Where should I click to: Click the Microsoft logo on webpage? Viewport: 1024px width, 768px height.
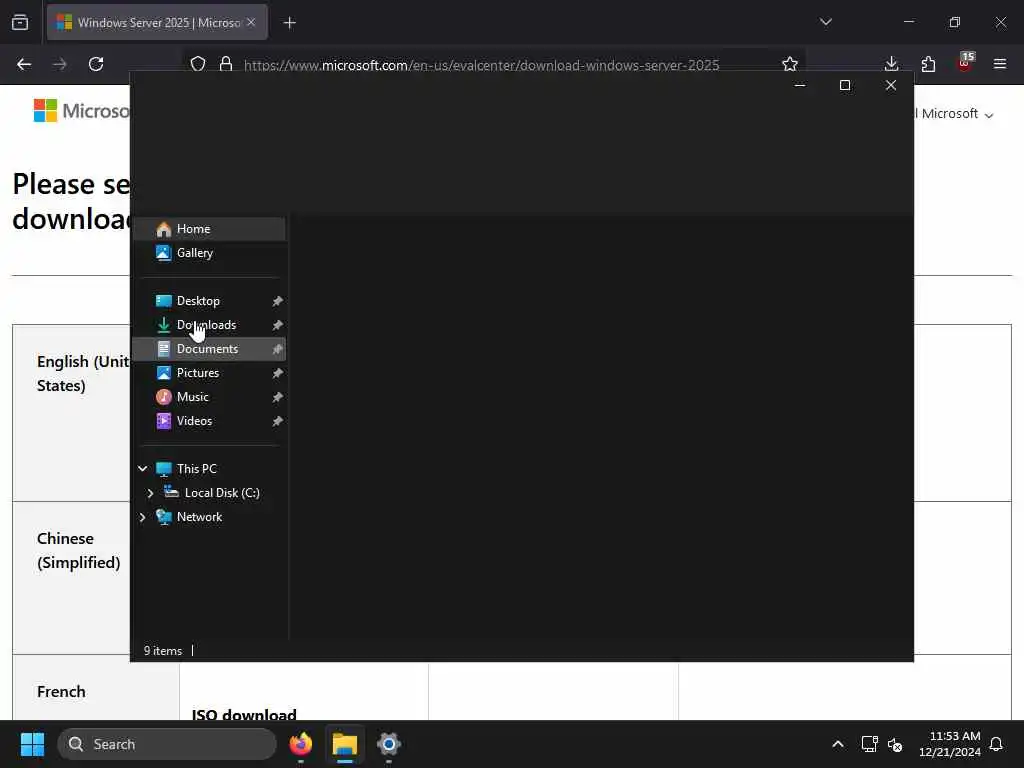pyautogui.click(x=81, y=111)
